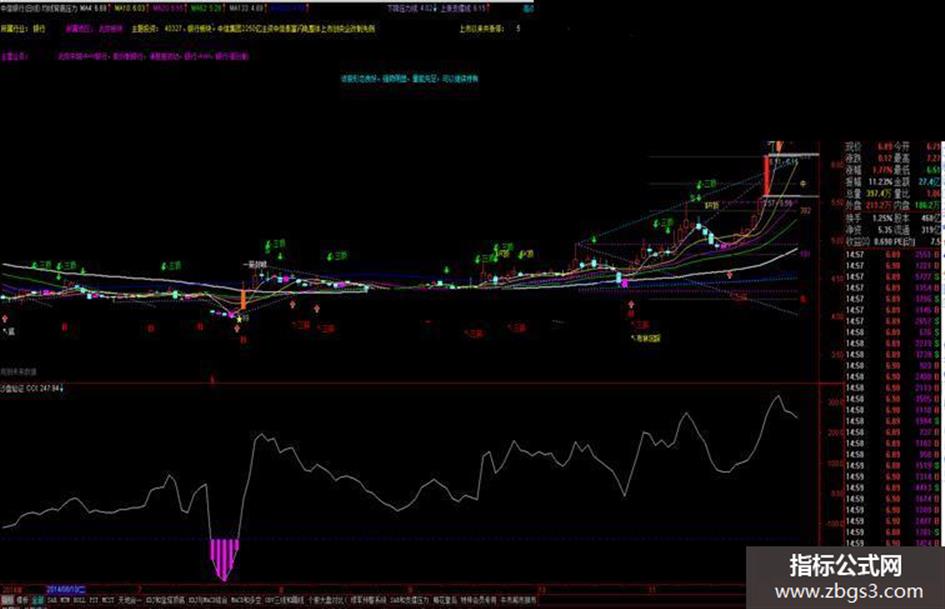Click the 现价 current price row
945x609 pixels.
(892, 147)
